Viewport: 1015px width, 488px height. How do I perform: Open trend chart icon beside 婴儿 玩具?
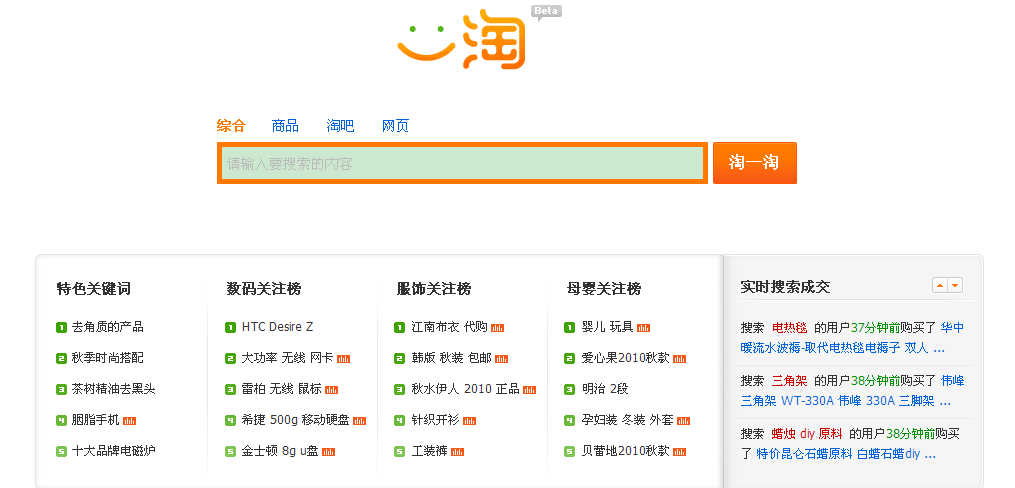[x=643, y=328]
